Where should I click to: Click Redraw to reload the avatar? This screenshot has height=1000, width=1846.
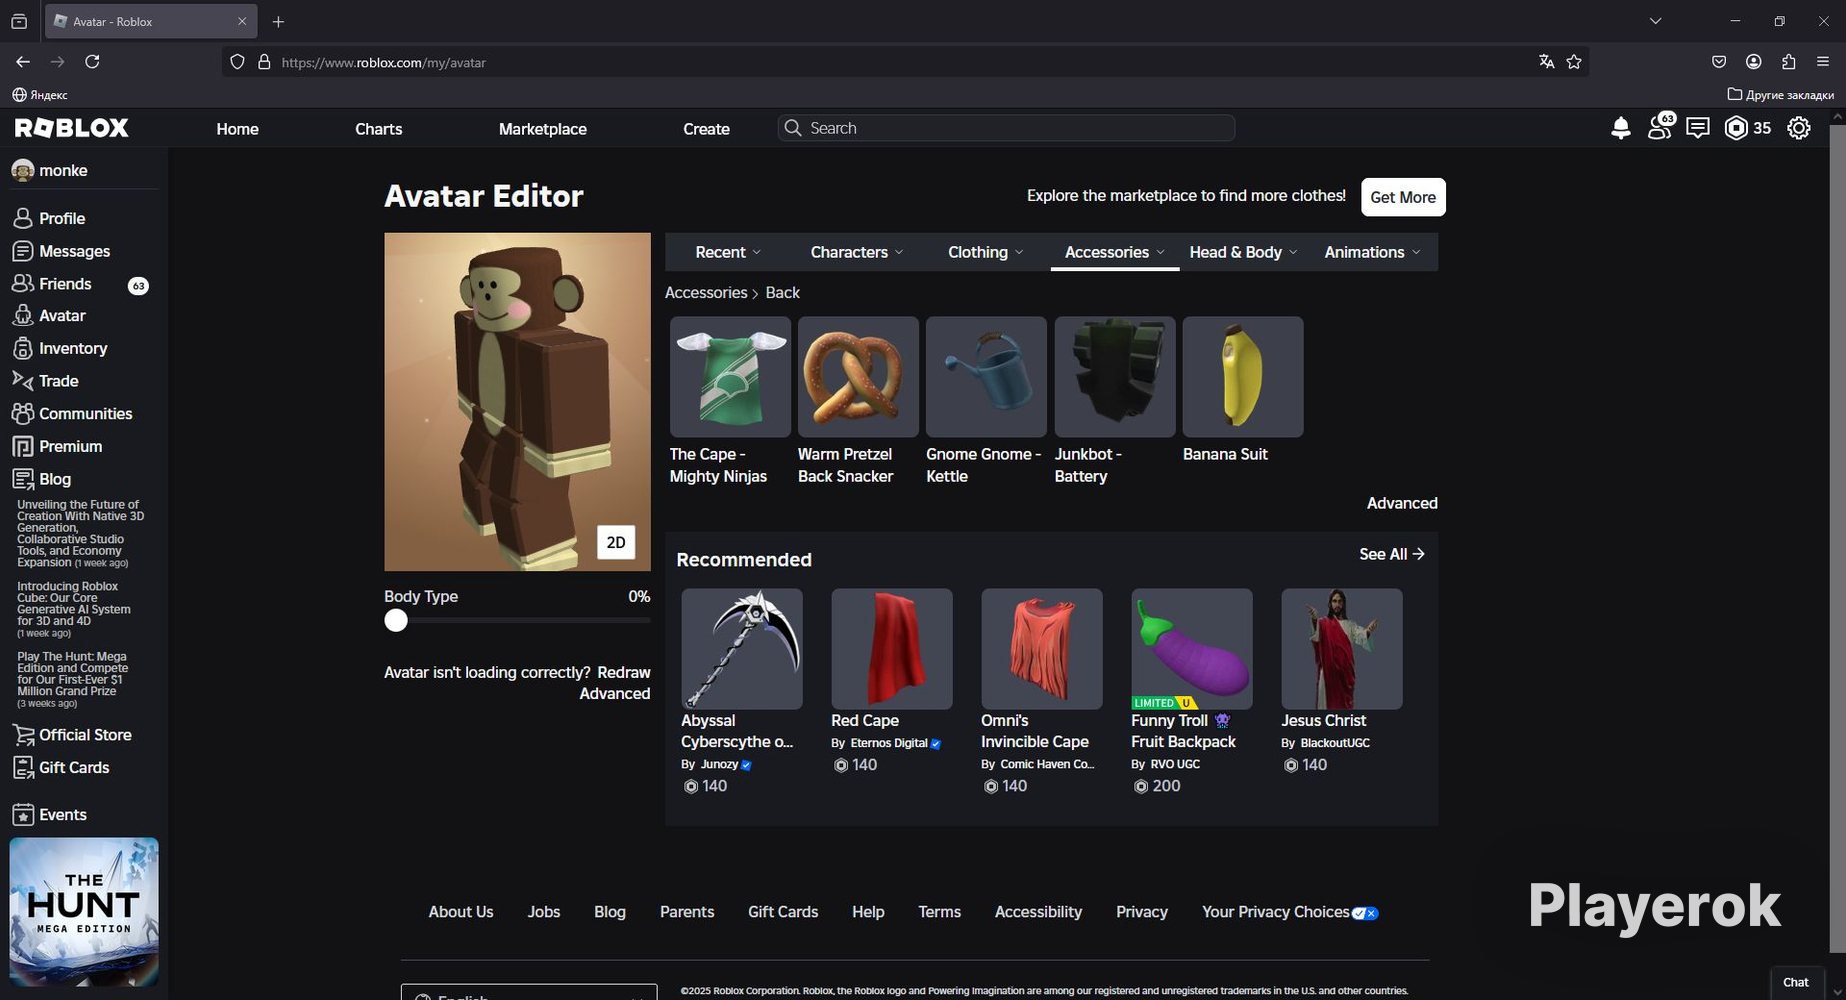tap(624, 672)
